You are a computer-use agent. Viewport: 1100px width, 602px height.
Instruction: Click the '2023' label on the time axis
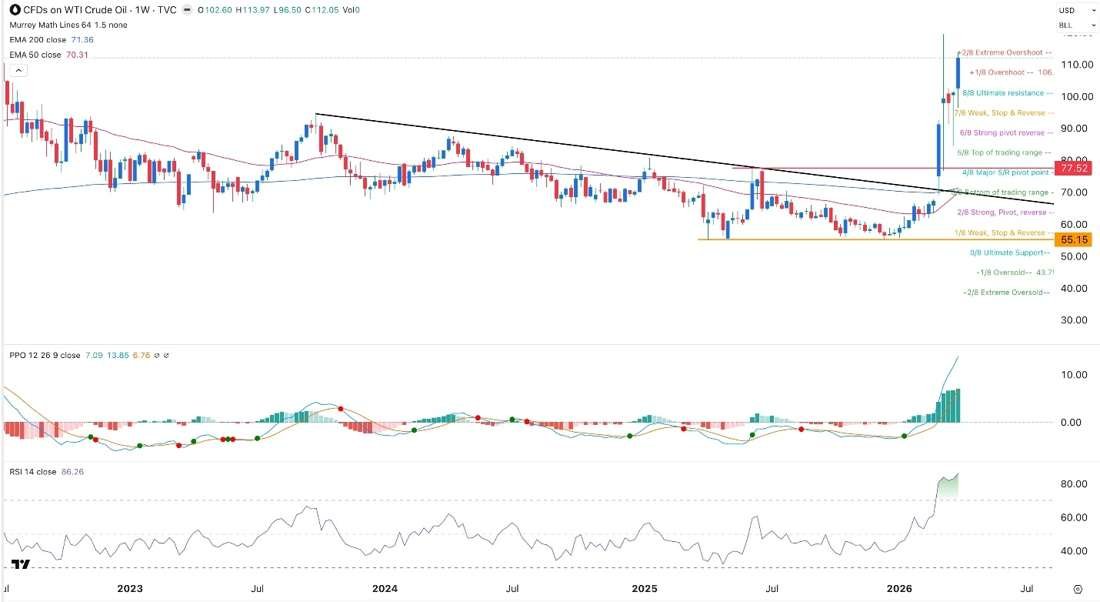tap(130, 588)
